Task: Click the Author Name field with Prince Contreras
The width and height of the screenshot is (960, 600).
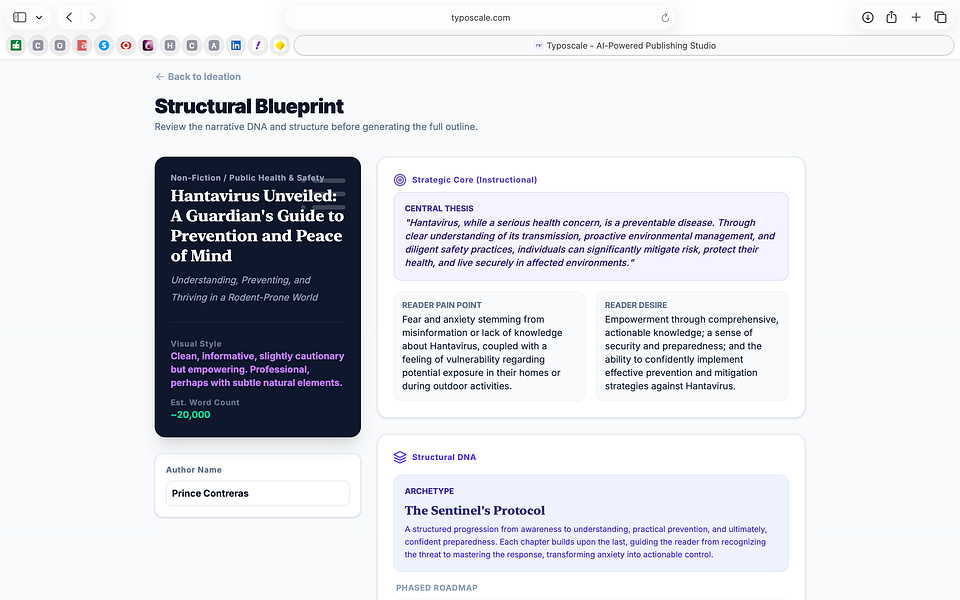Action: click(258, 493)
